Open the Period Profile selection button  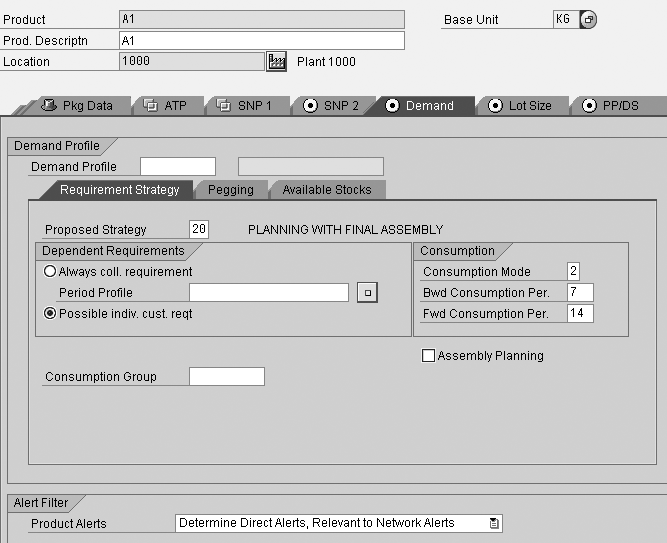(x=368, y=293)
